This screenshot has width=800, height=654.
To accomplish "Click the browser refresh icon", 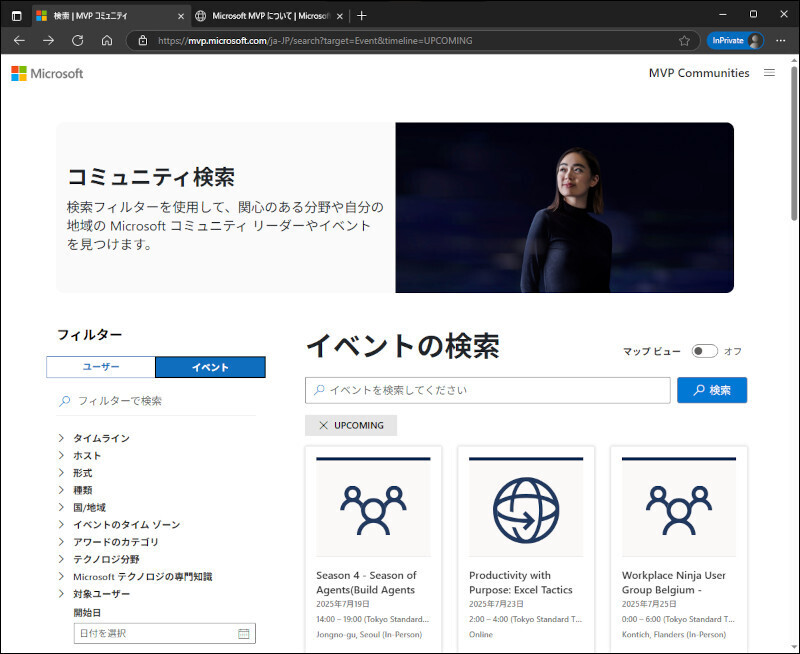I will point(77,41).
